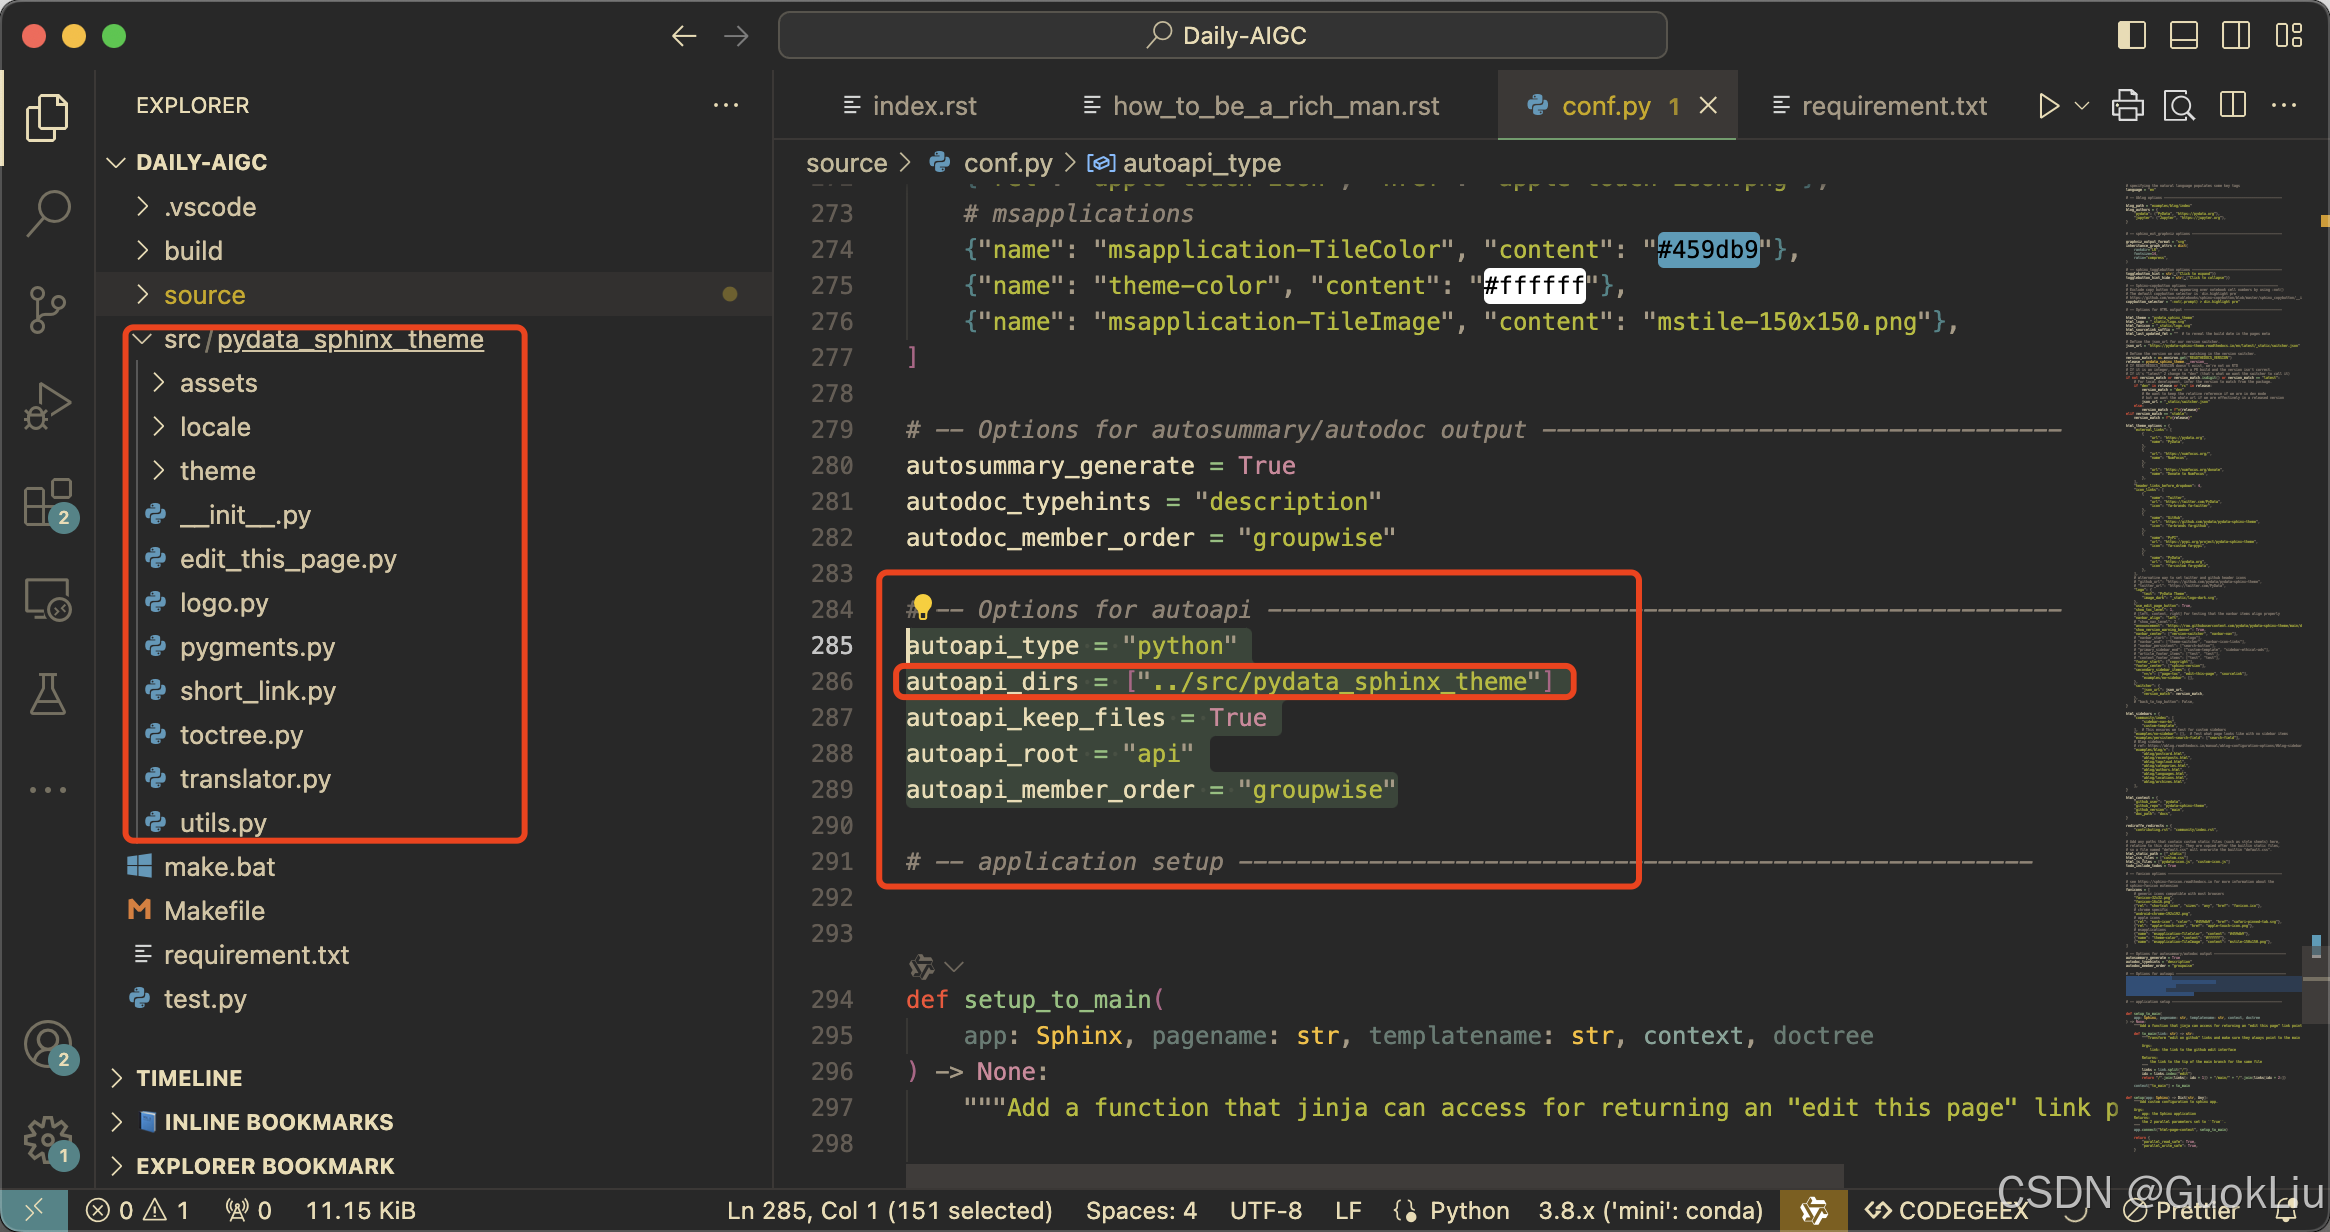Expand the locale folder in file tree
Screen dimensions: 2330x1232
(x=216, y=427)
